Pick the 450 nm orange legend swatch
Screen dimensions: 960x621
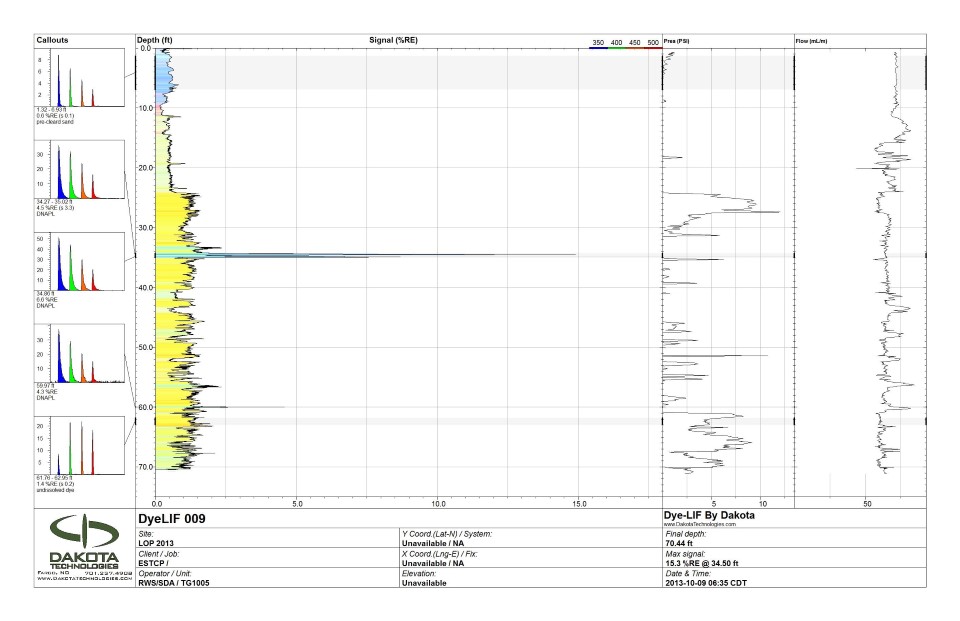pos(635,49)
